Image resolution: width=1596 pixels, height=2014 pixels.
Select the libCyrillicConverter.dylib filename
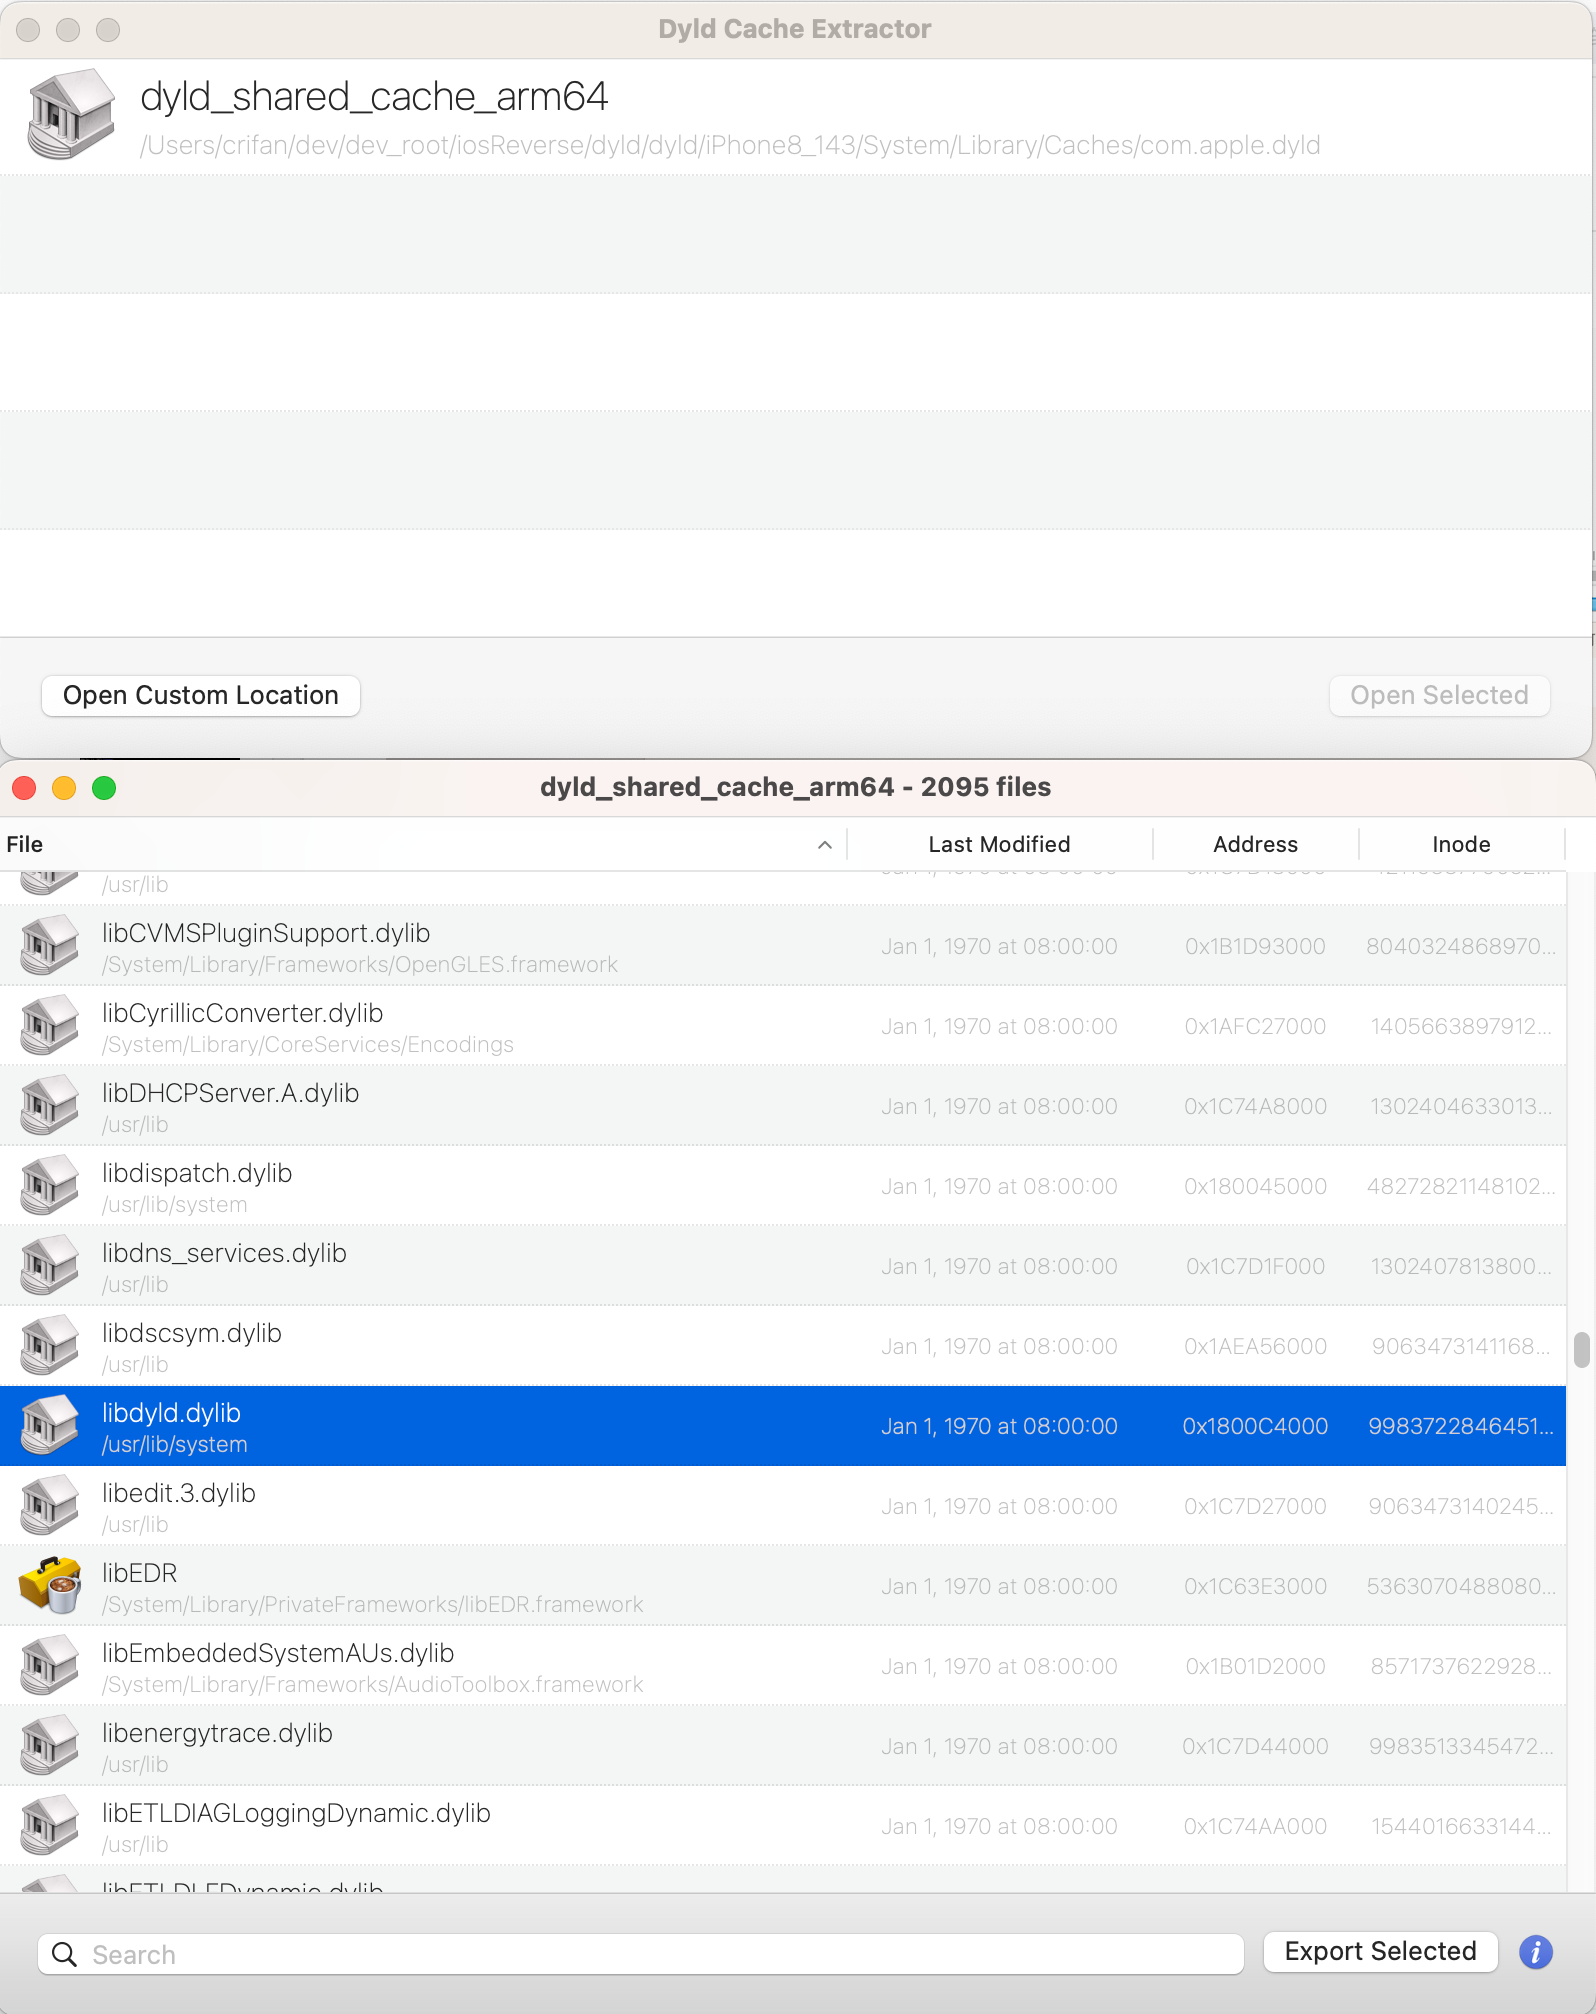[243, 1013]
